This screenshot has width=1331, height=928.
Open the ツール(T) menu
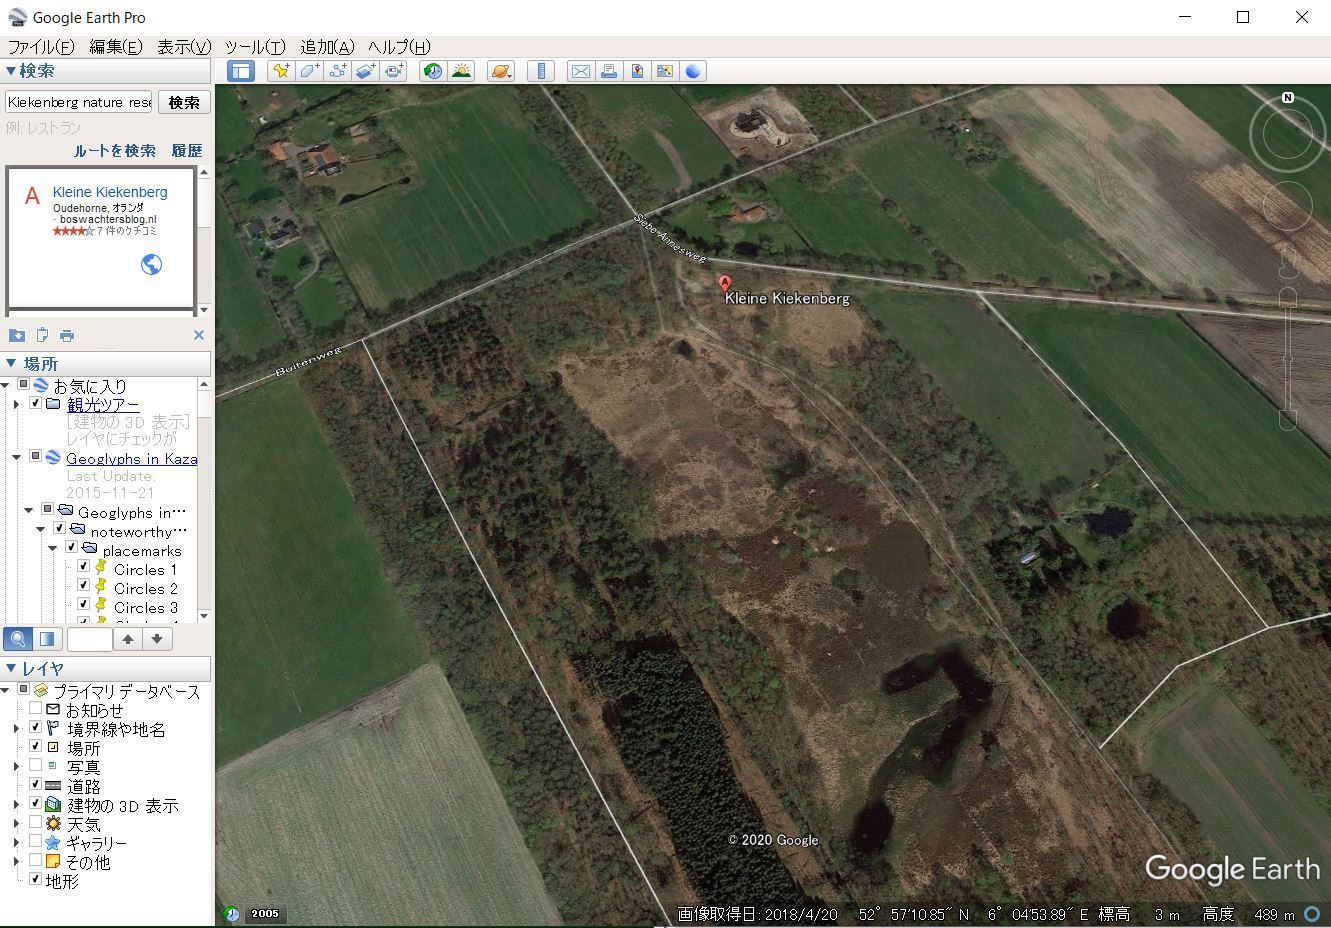click(x=255, y=47)
